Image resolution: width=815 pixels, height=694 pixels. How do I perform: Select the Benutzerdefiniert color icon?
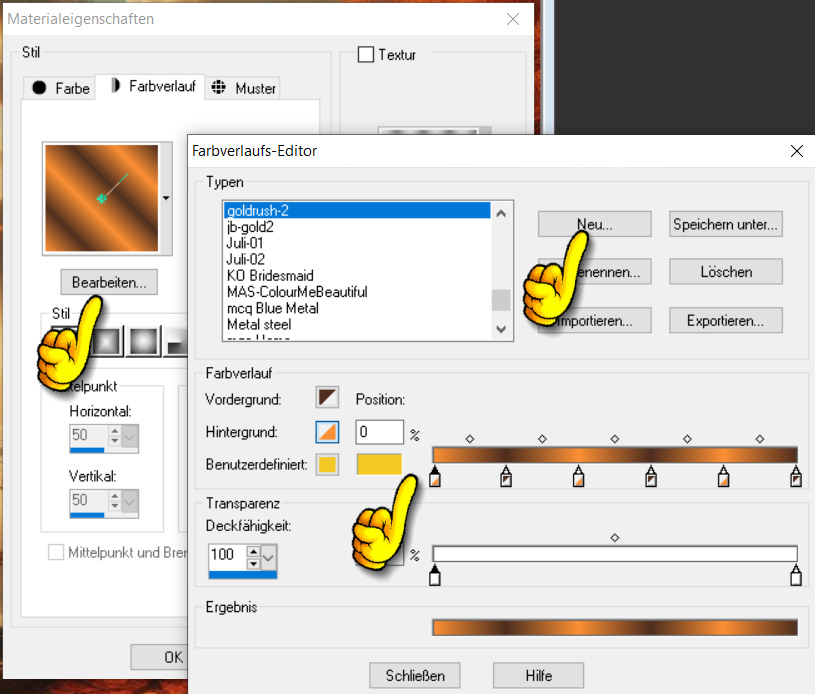point(327,464)
